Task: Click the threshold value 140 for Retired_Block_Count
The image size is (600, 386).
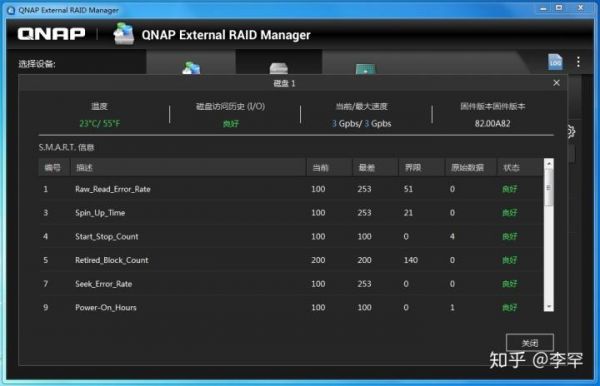Action: pos(411,260)
